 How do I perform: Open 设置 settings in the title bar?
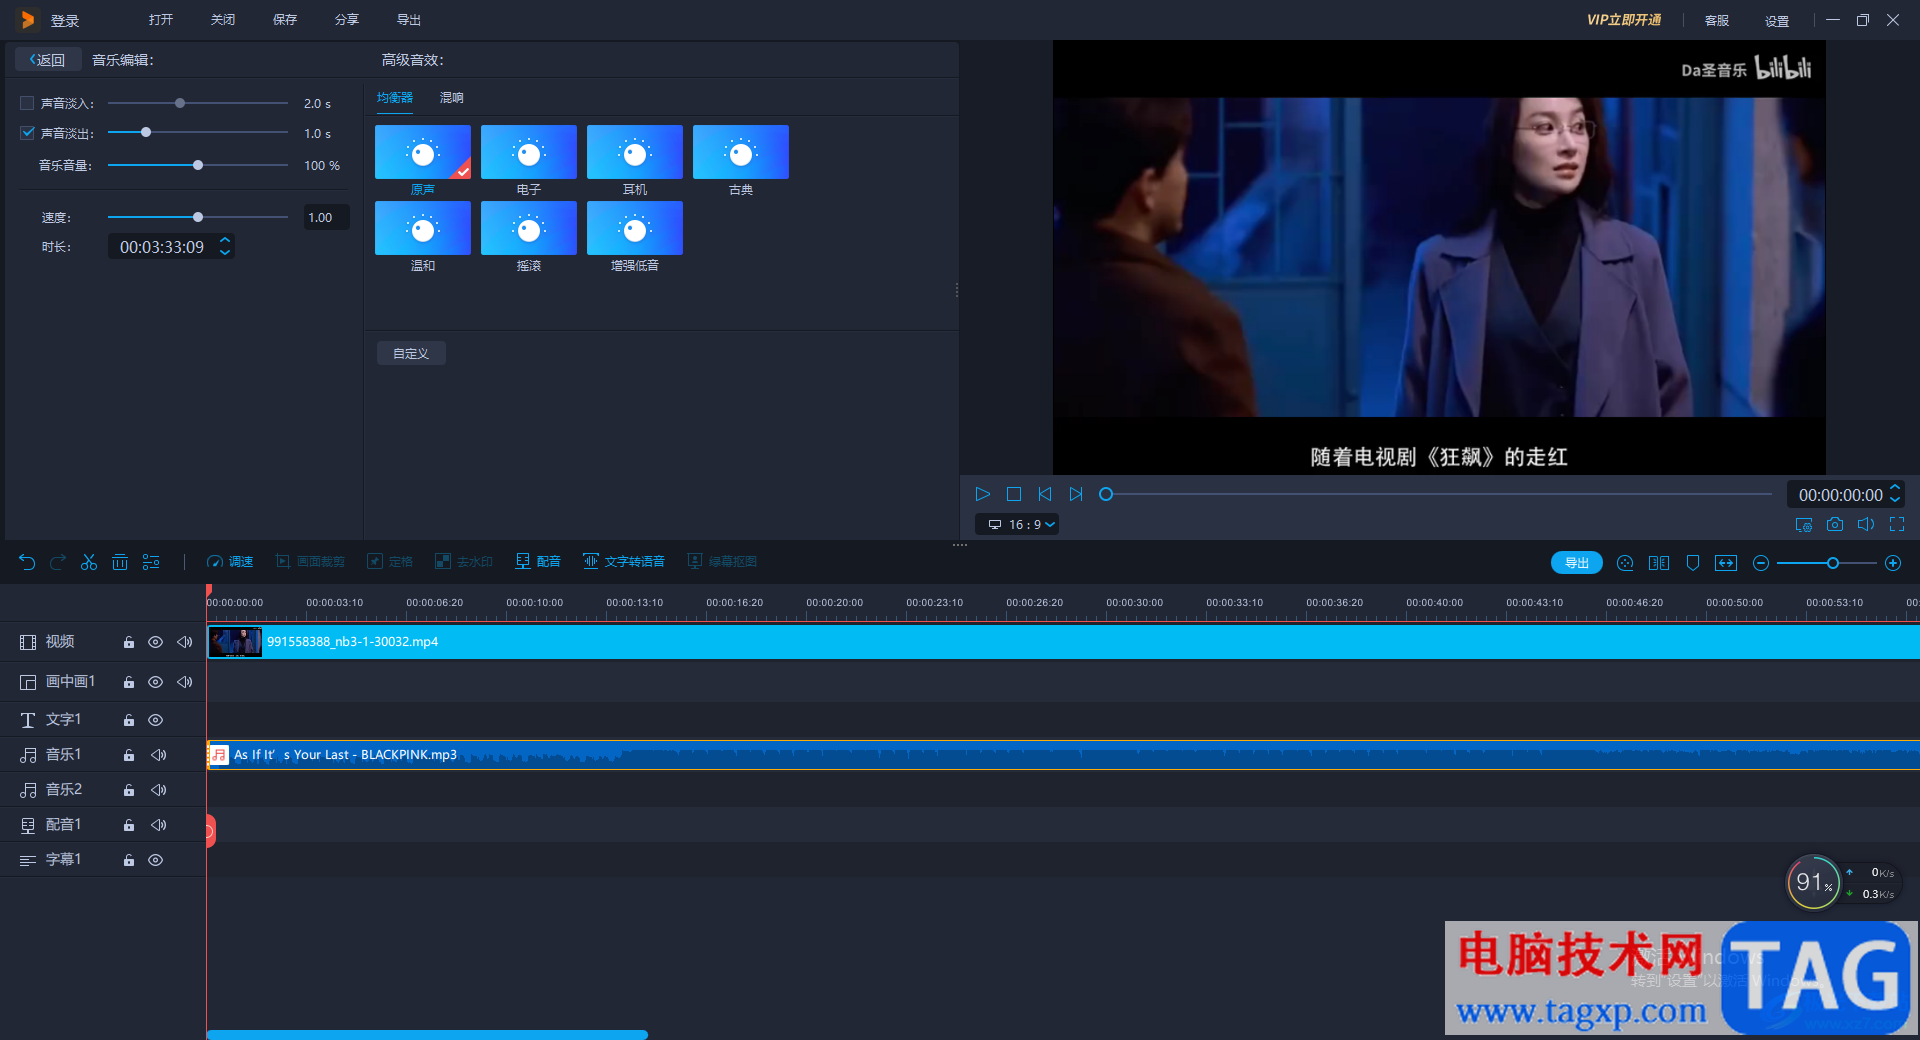coord(1777,21)
